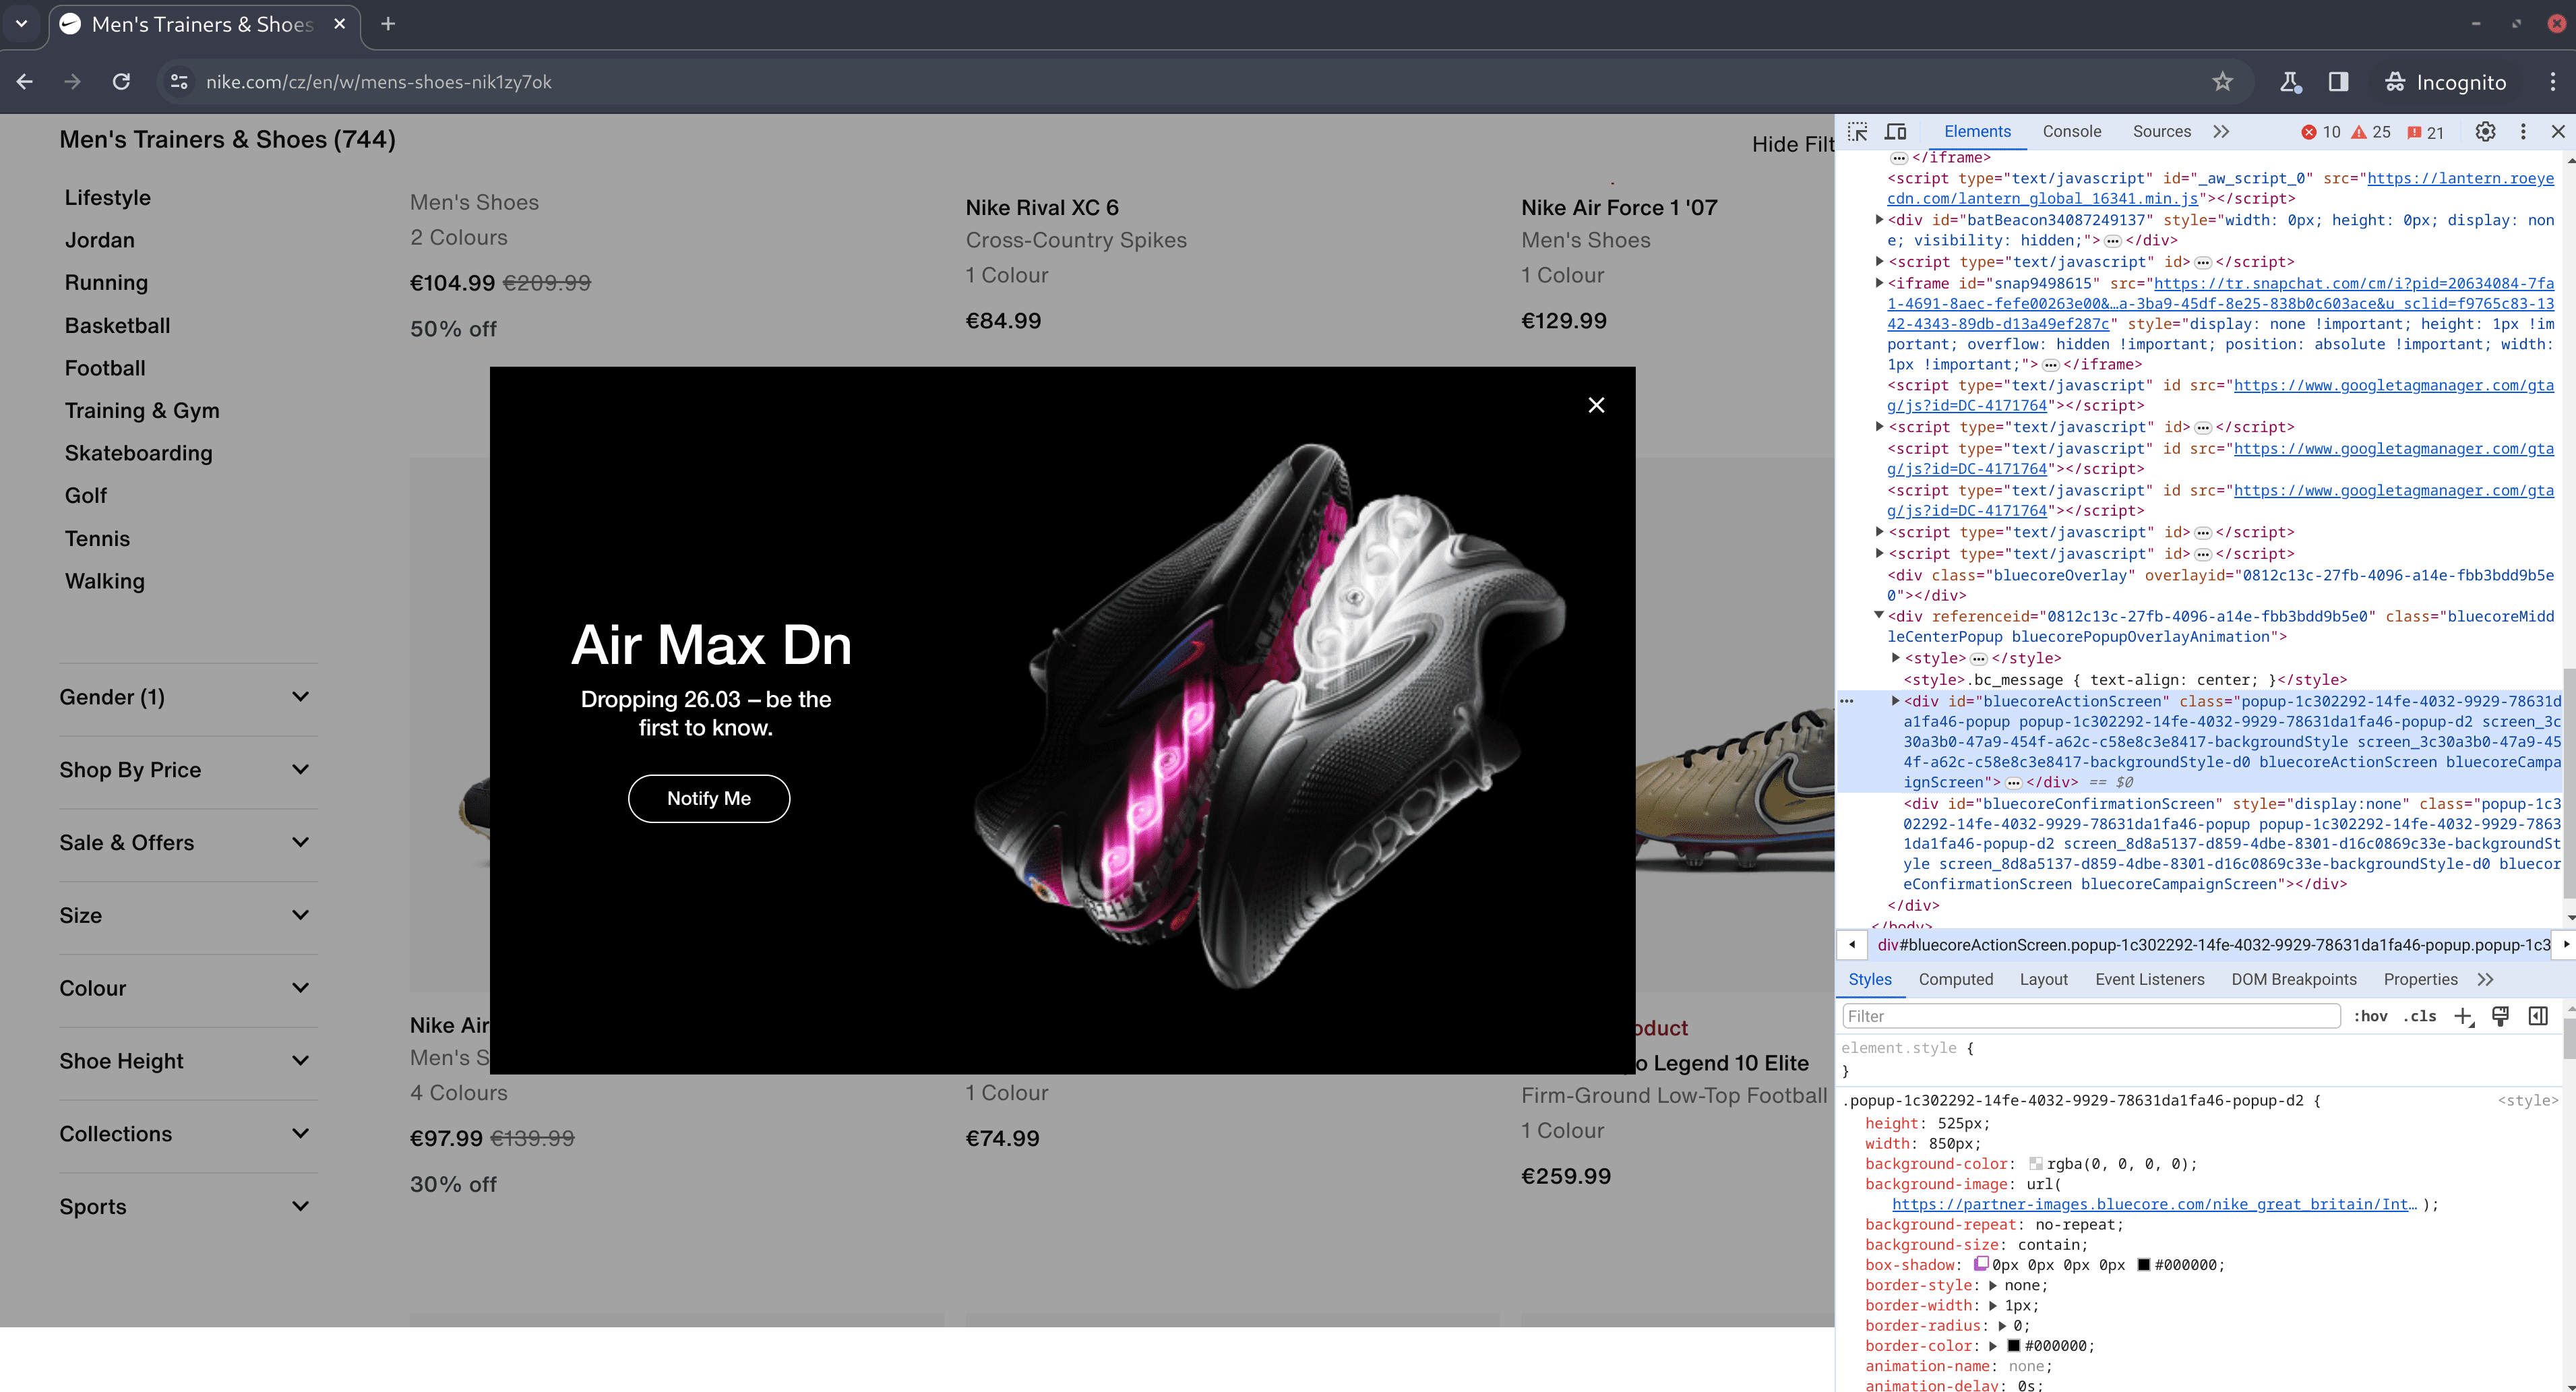Click the black border-color swatch
The height and width of the screenshot is (1392, 2576).
tap(2014, 1346)
